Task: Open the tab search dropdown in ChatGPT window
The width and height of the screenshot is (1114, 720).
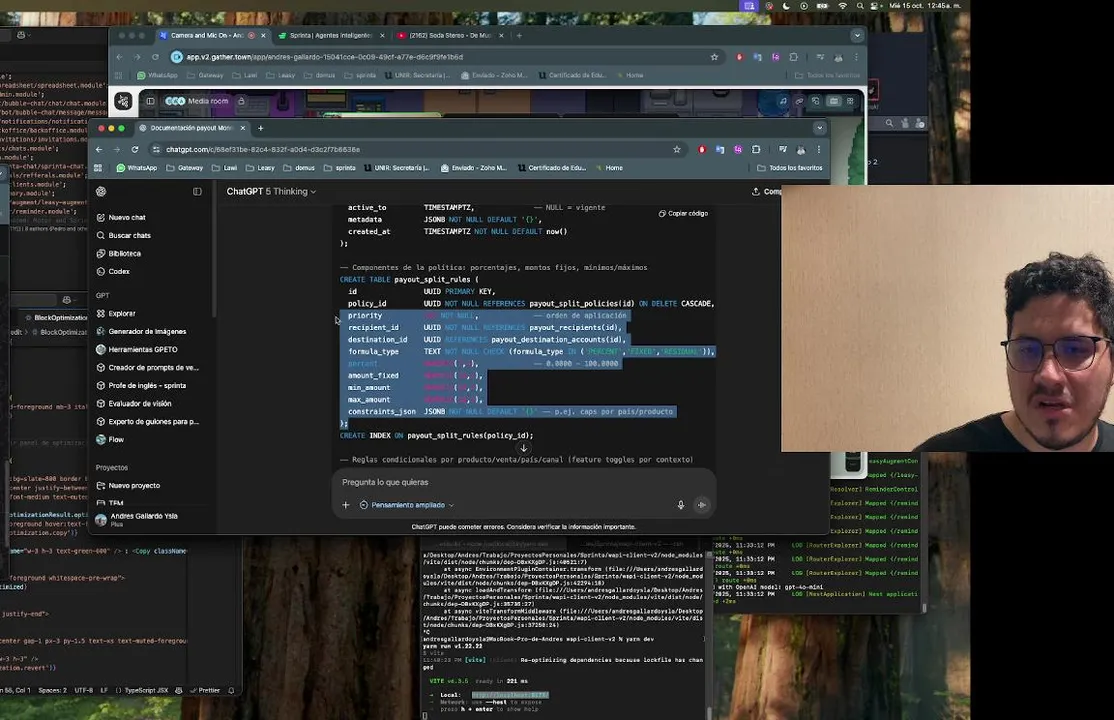Action: click(x=819, y=128)
